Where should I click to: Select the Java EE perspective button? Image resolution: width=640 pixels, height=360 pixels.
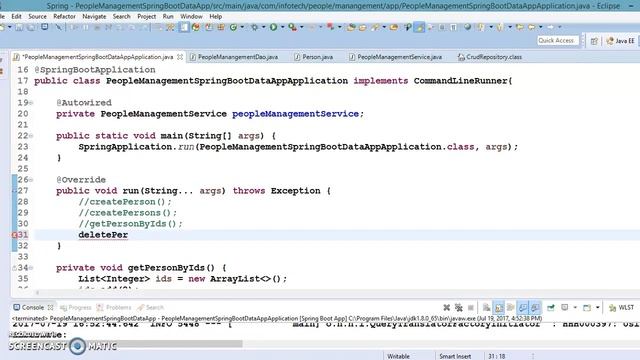pyautogui.click(x=620, y=41)
